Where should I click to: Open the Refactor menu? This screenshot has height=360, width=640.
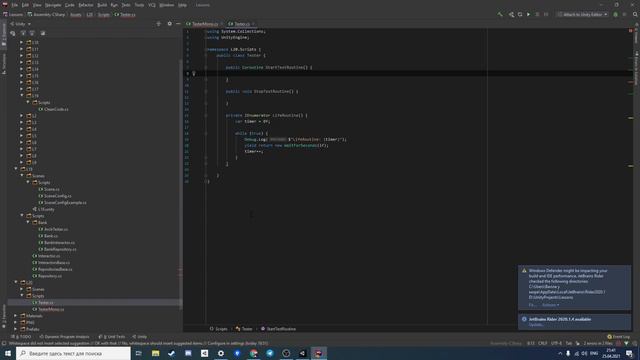86,5
